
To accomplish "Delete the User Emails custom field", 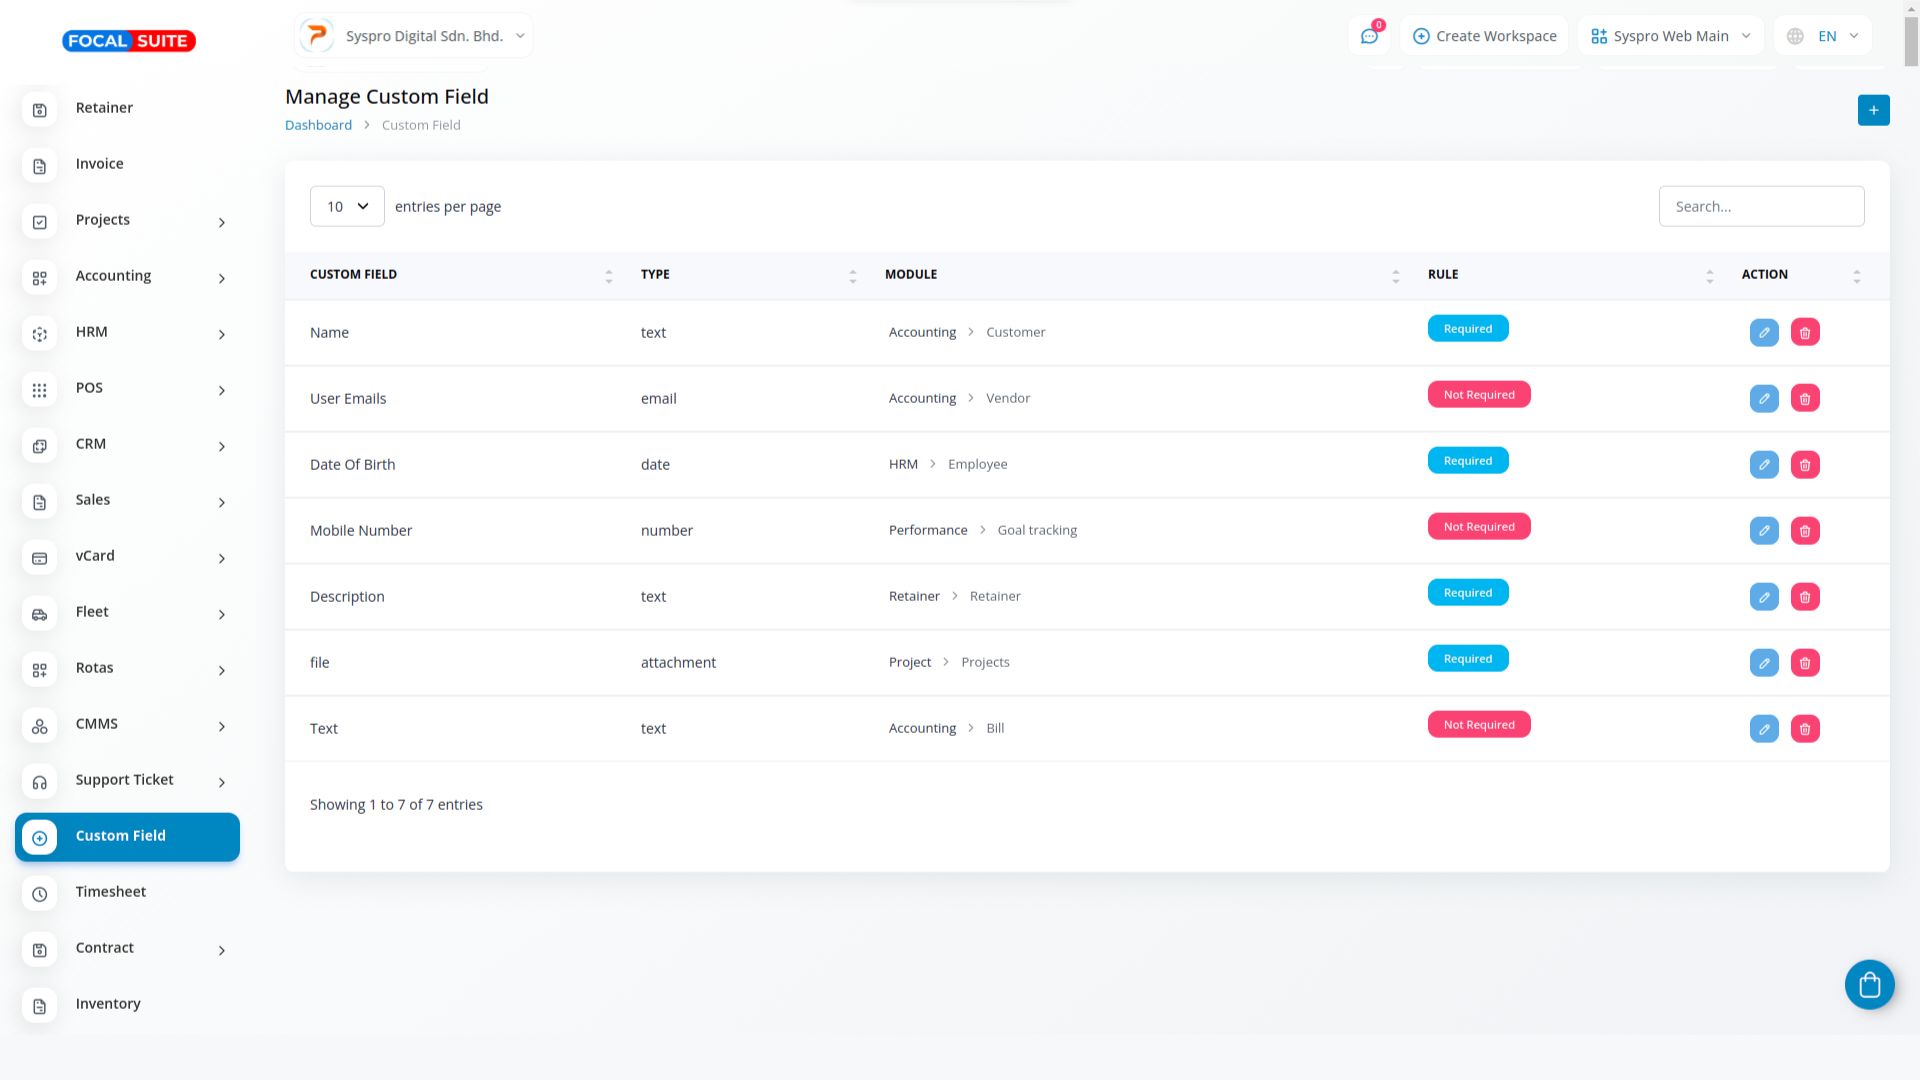I will [1805, 398].
